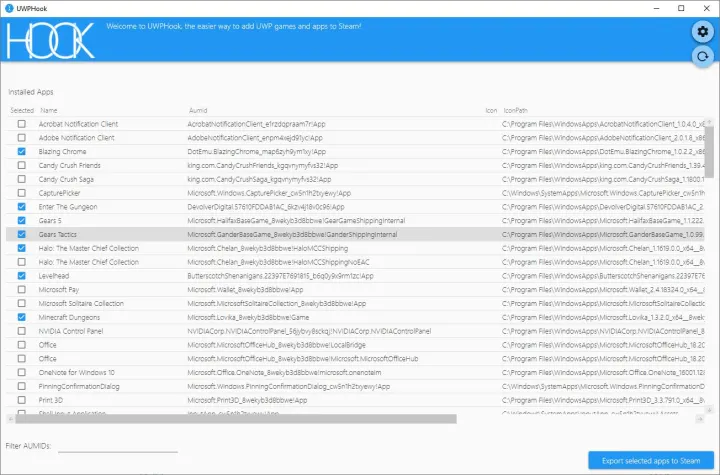Click Export selected apps to Steam
Screen dimensions: 720x475
(651, 460)
